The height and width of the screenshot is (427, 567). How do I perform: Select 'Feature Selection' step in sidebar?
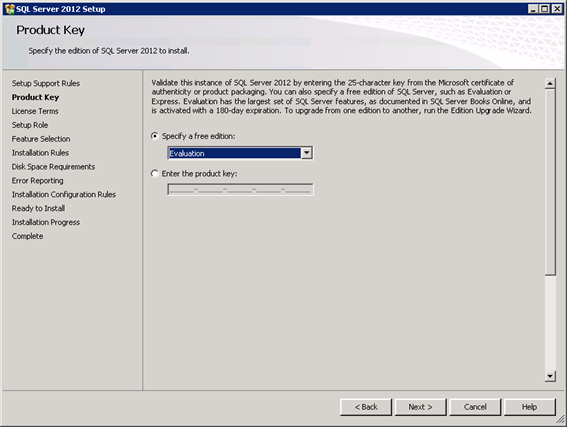pos(41,139)
